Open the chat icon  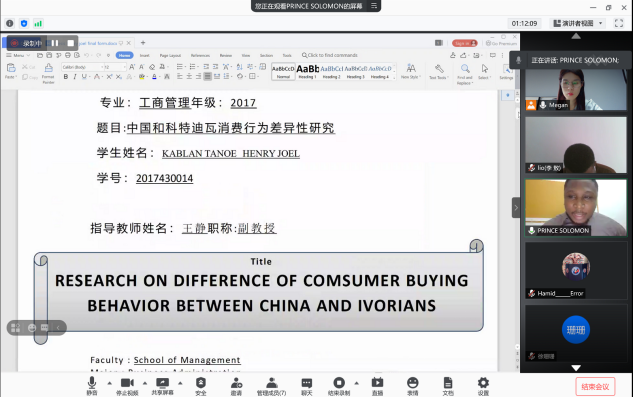(x=307, y=386)
